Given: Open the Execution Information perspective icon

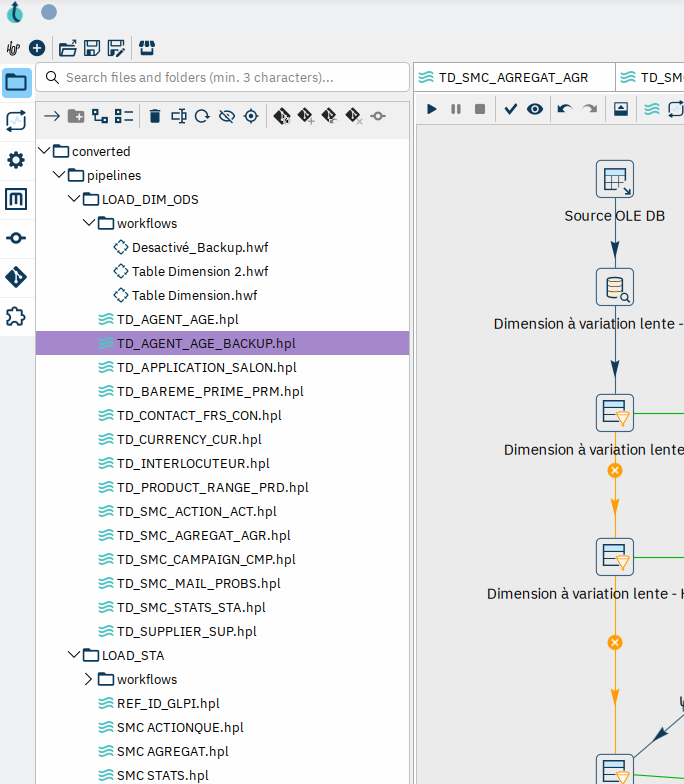Looking at the screenshot, I should [x=16, y=120].
